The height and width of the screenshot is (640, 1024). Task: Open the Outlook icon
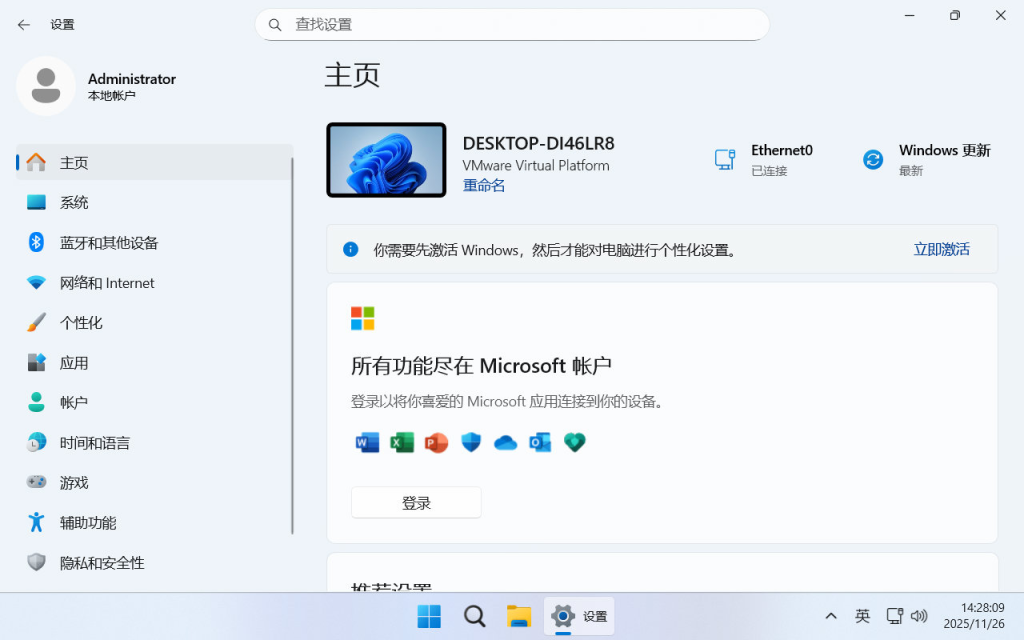[540, 442]
